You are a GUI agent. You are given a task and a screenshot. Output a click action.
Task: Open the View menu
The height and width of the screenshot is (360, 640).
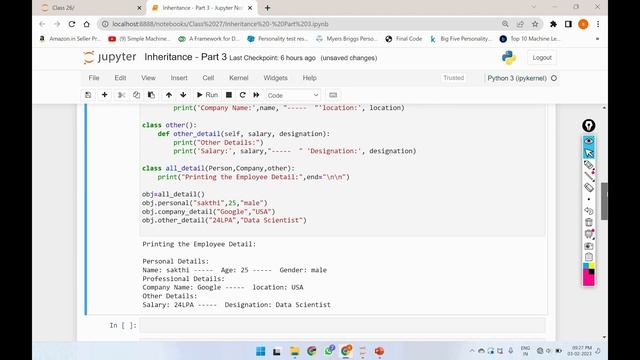(x=148, y=78)
